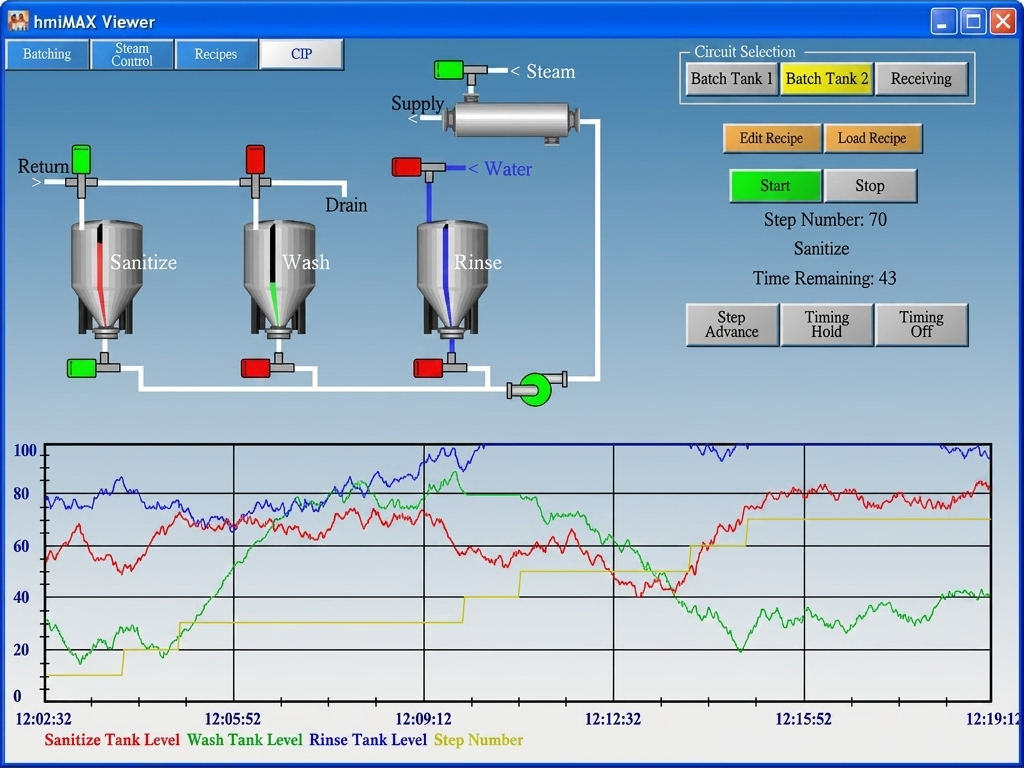Maximize the hmiMAX Viewer window
The width and height of the screenshot is (1024, 768).
click(x=973, y=22)
